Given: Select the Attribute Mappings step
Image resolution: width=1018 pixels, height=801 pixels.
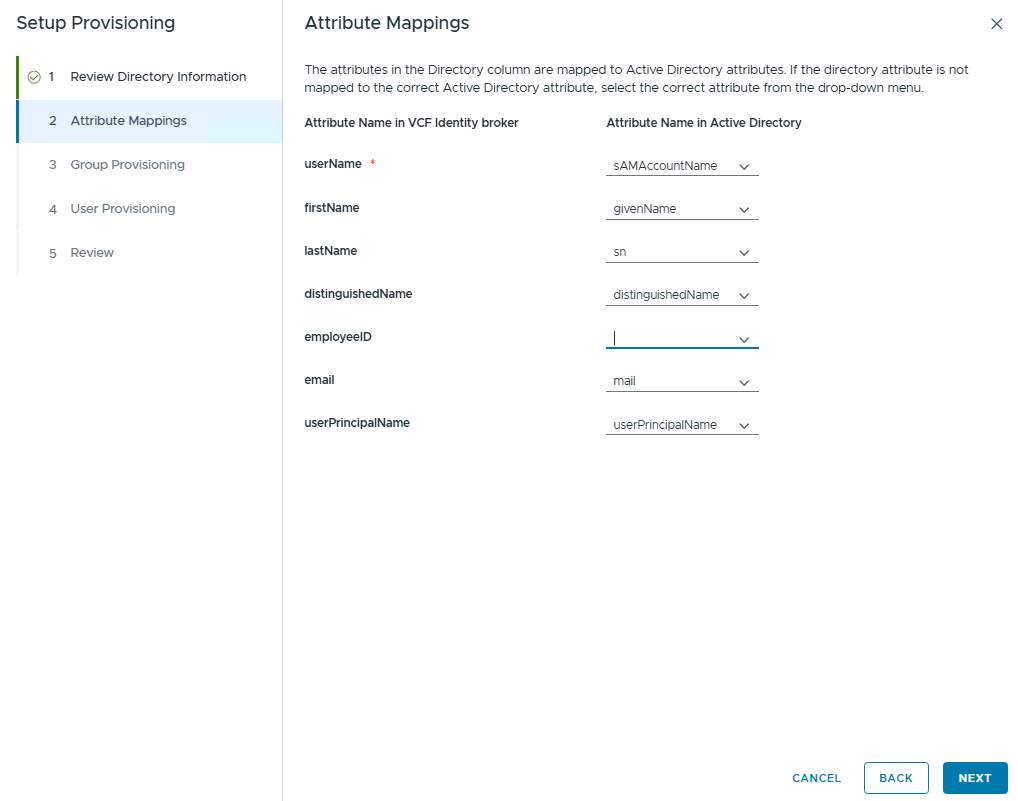Looking at the screenshot, I should click(x=149, y=121).
